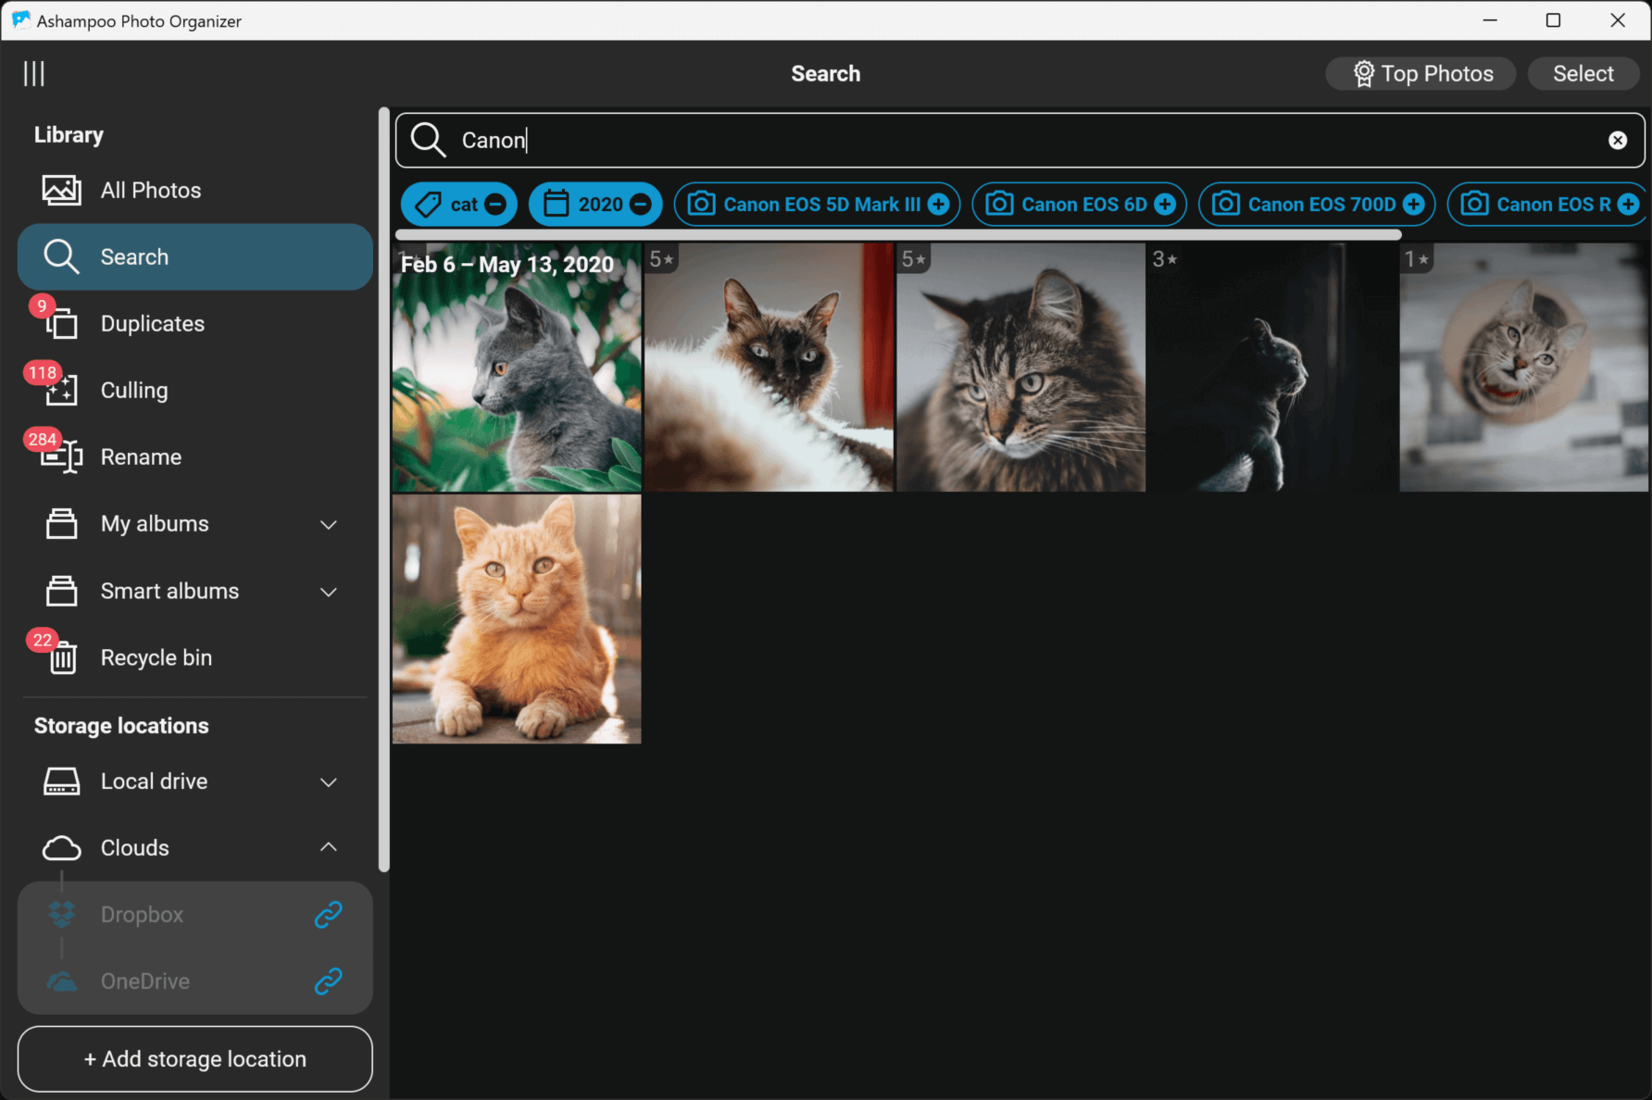Open the batch Rename tool
This screenshot has width=1652, height=1100.
(x=140, y=456)
